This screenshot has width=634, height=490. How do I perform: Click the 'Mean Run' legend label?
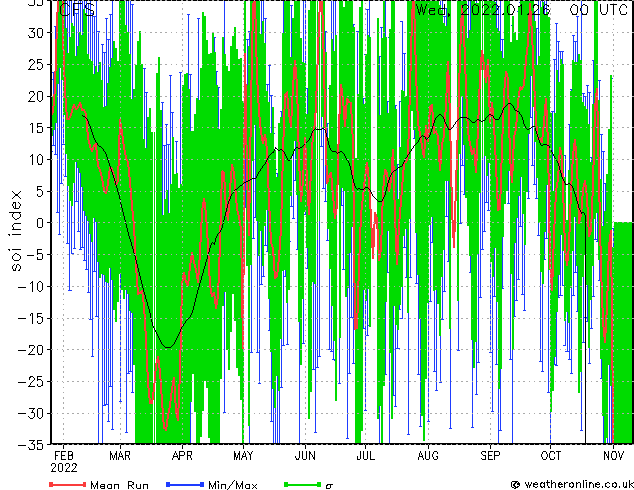[119, 485]
